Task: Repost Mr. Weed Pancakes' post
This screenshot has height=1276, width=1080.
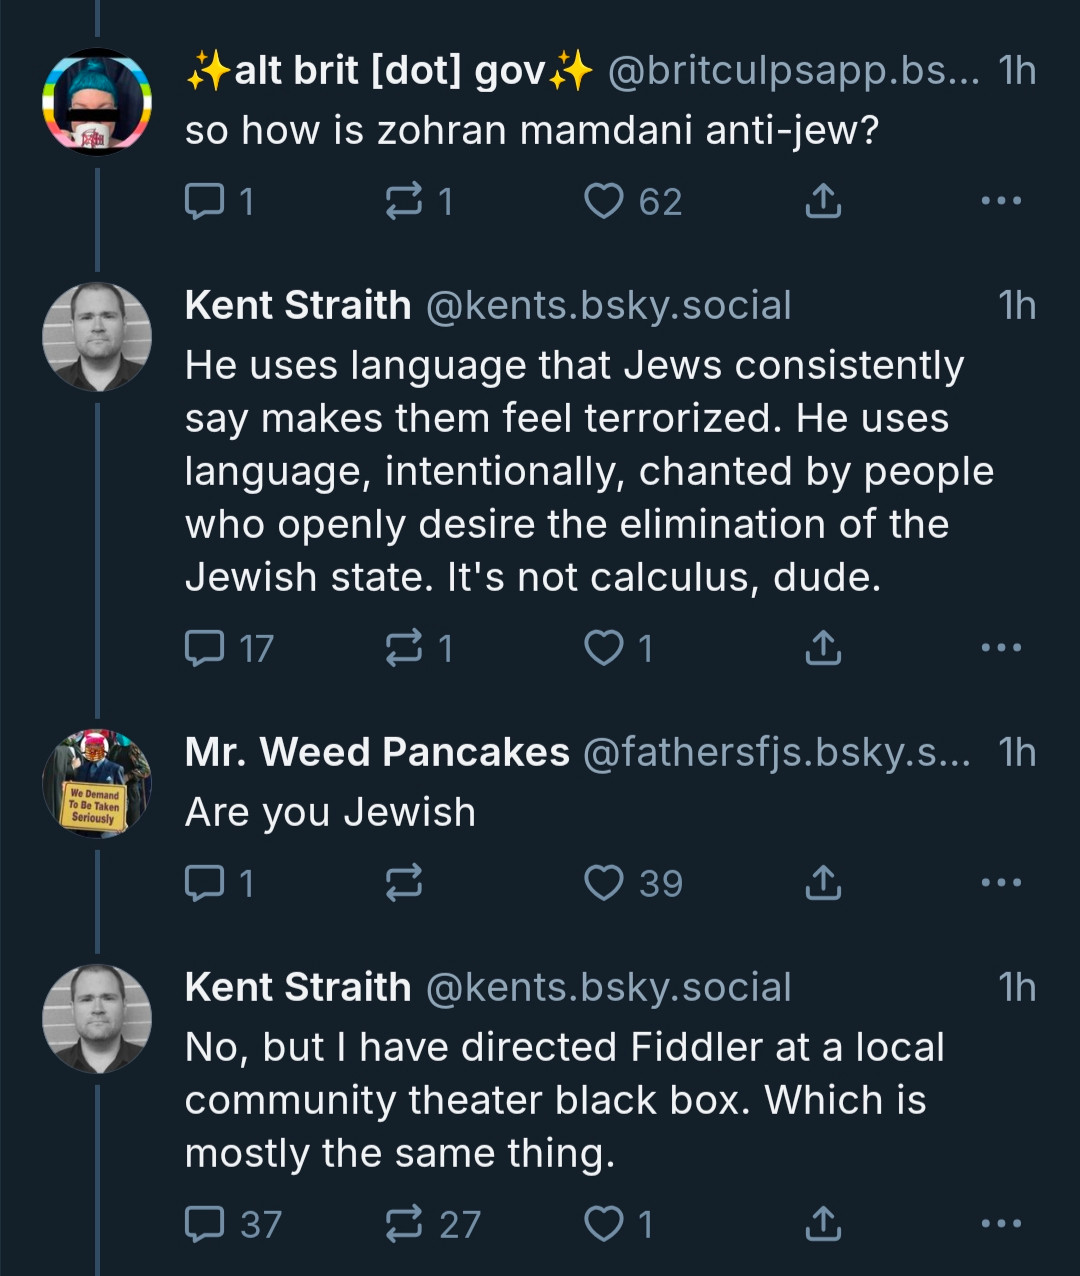Action: pyautogui.click(x=404, y=883)
